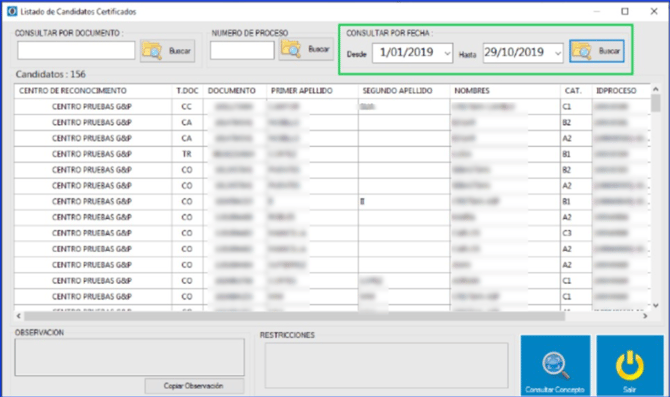Click the Primer Apellido column header
Screen dimensions: 670x397
coord(312,91)
